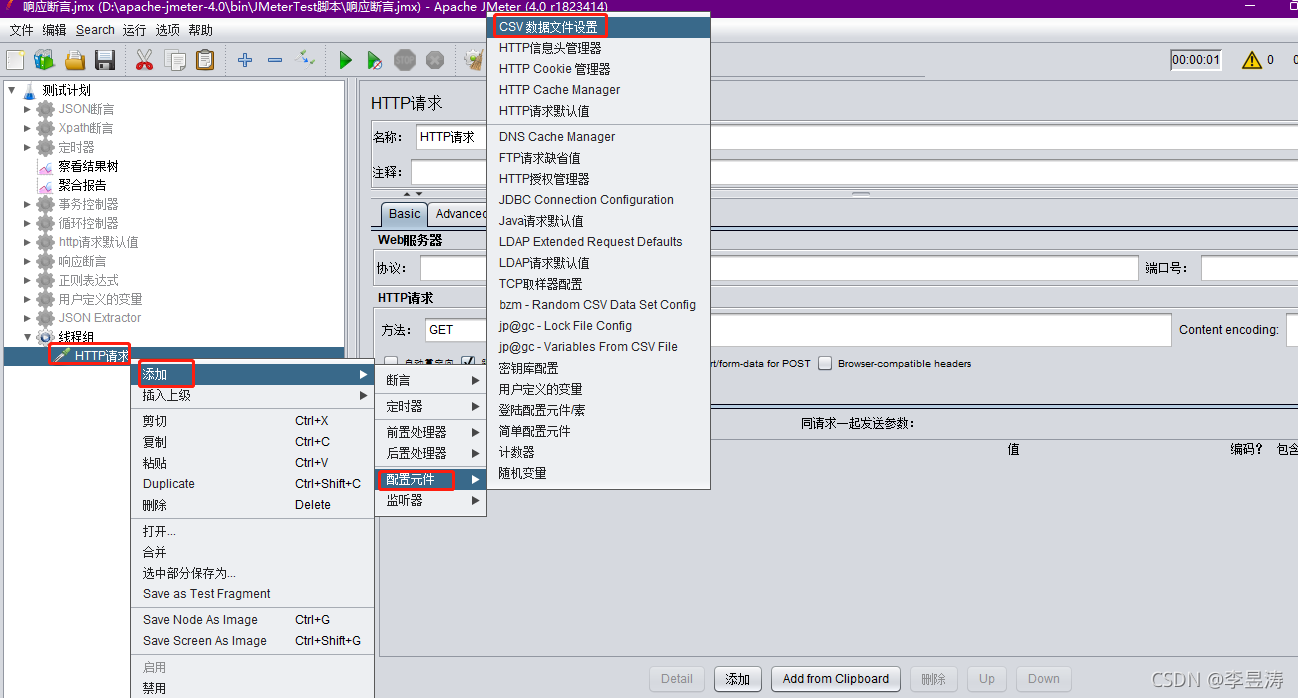1298x698 pixels.
Task: Click the Paste clipboard toolbar icon
Action: 205,60
